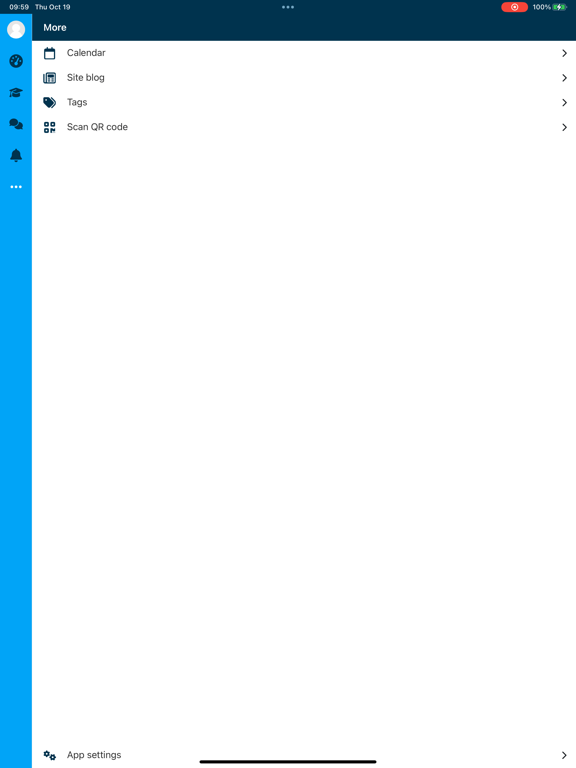Open the user profile avatar
Viewport: 576px width, 768px height.
tap(16, 29)
